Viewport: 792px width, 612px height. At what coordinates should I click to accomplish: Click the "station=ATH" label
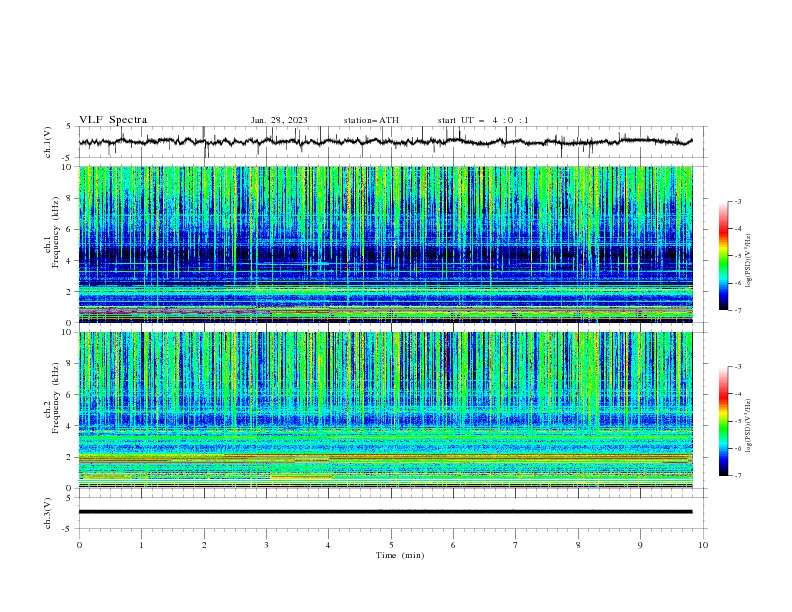(x=371, y=120)
